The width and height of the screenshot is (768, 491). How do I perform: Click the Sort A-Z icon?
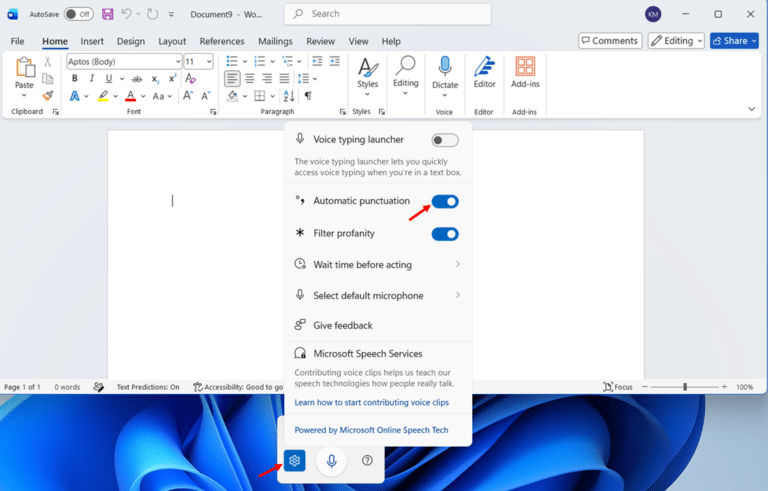[289, 96]
